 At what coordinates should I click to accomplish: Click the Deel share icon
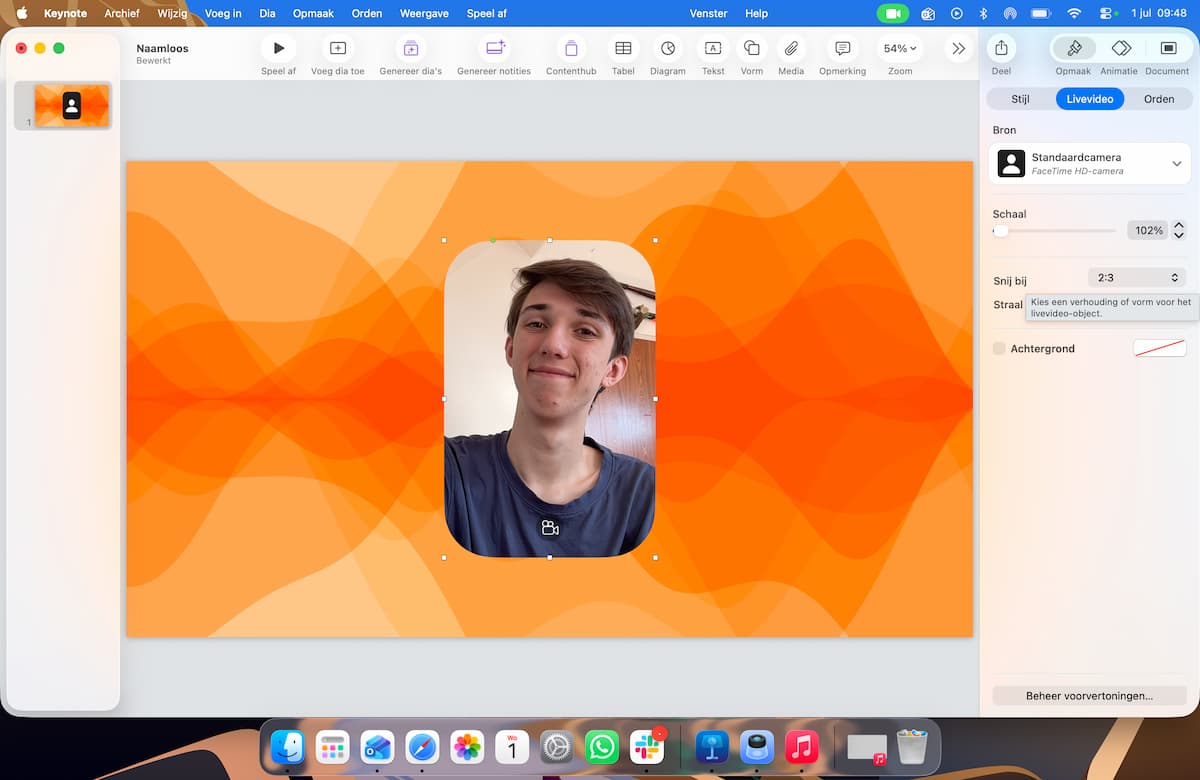1001,48
